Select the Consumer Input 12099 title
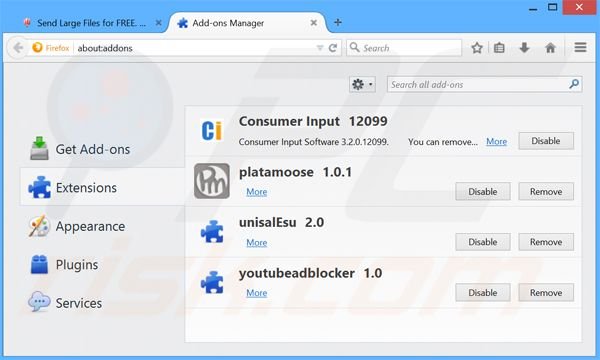600x360 pixels. point(313,121)
